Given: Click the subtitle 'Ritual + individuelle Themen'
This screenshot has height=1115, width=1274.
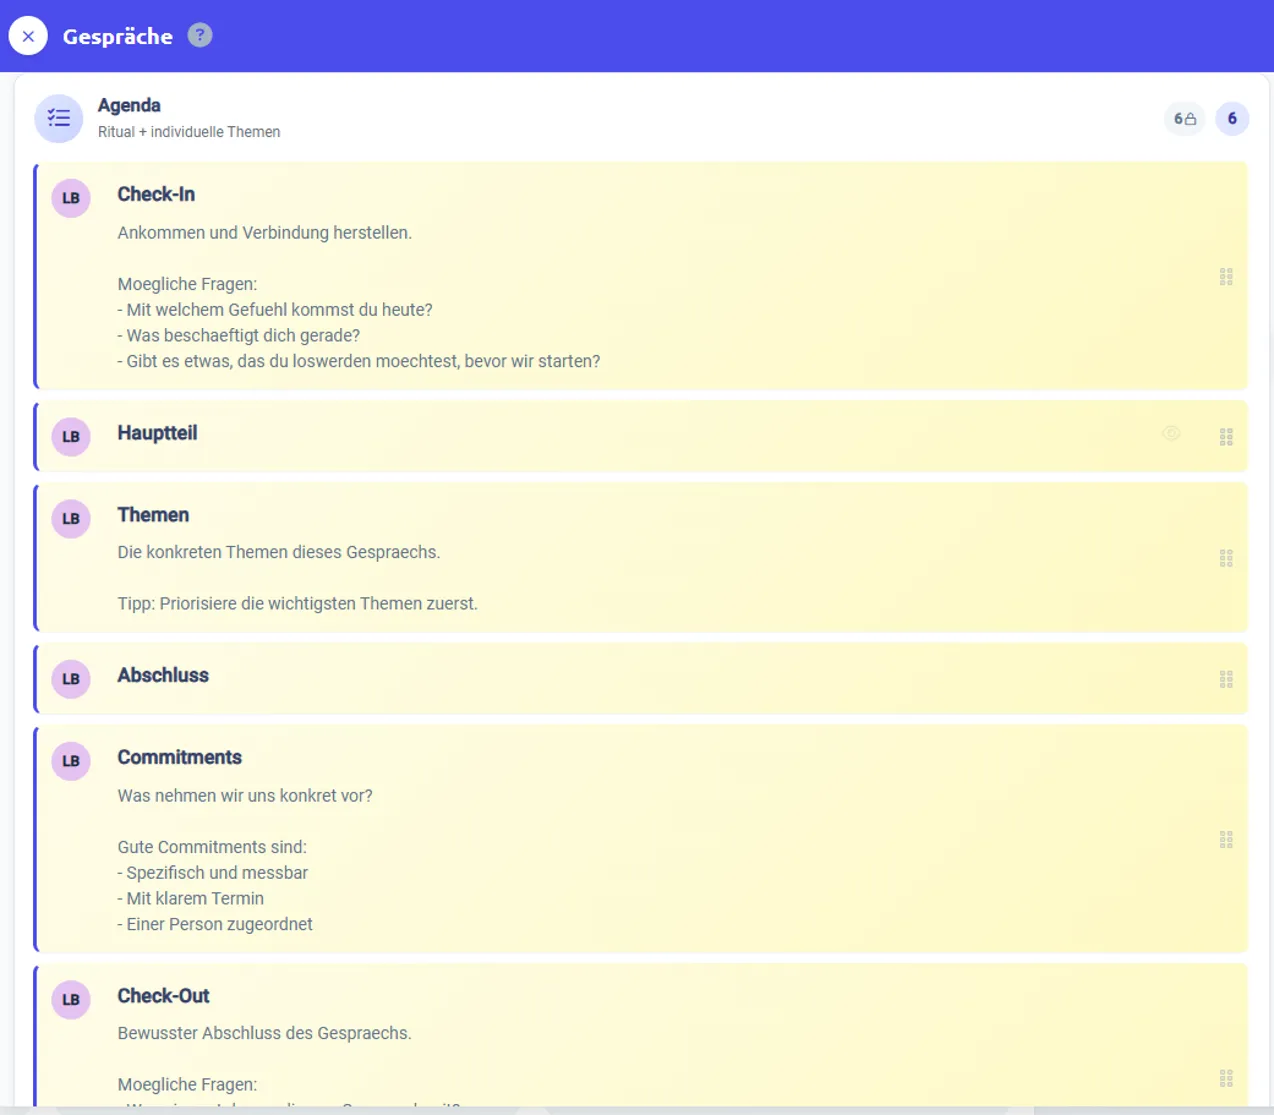Looking at the screenshot, I should pyautogui.click(x=189, y=132).
